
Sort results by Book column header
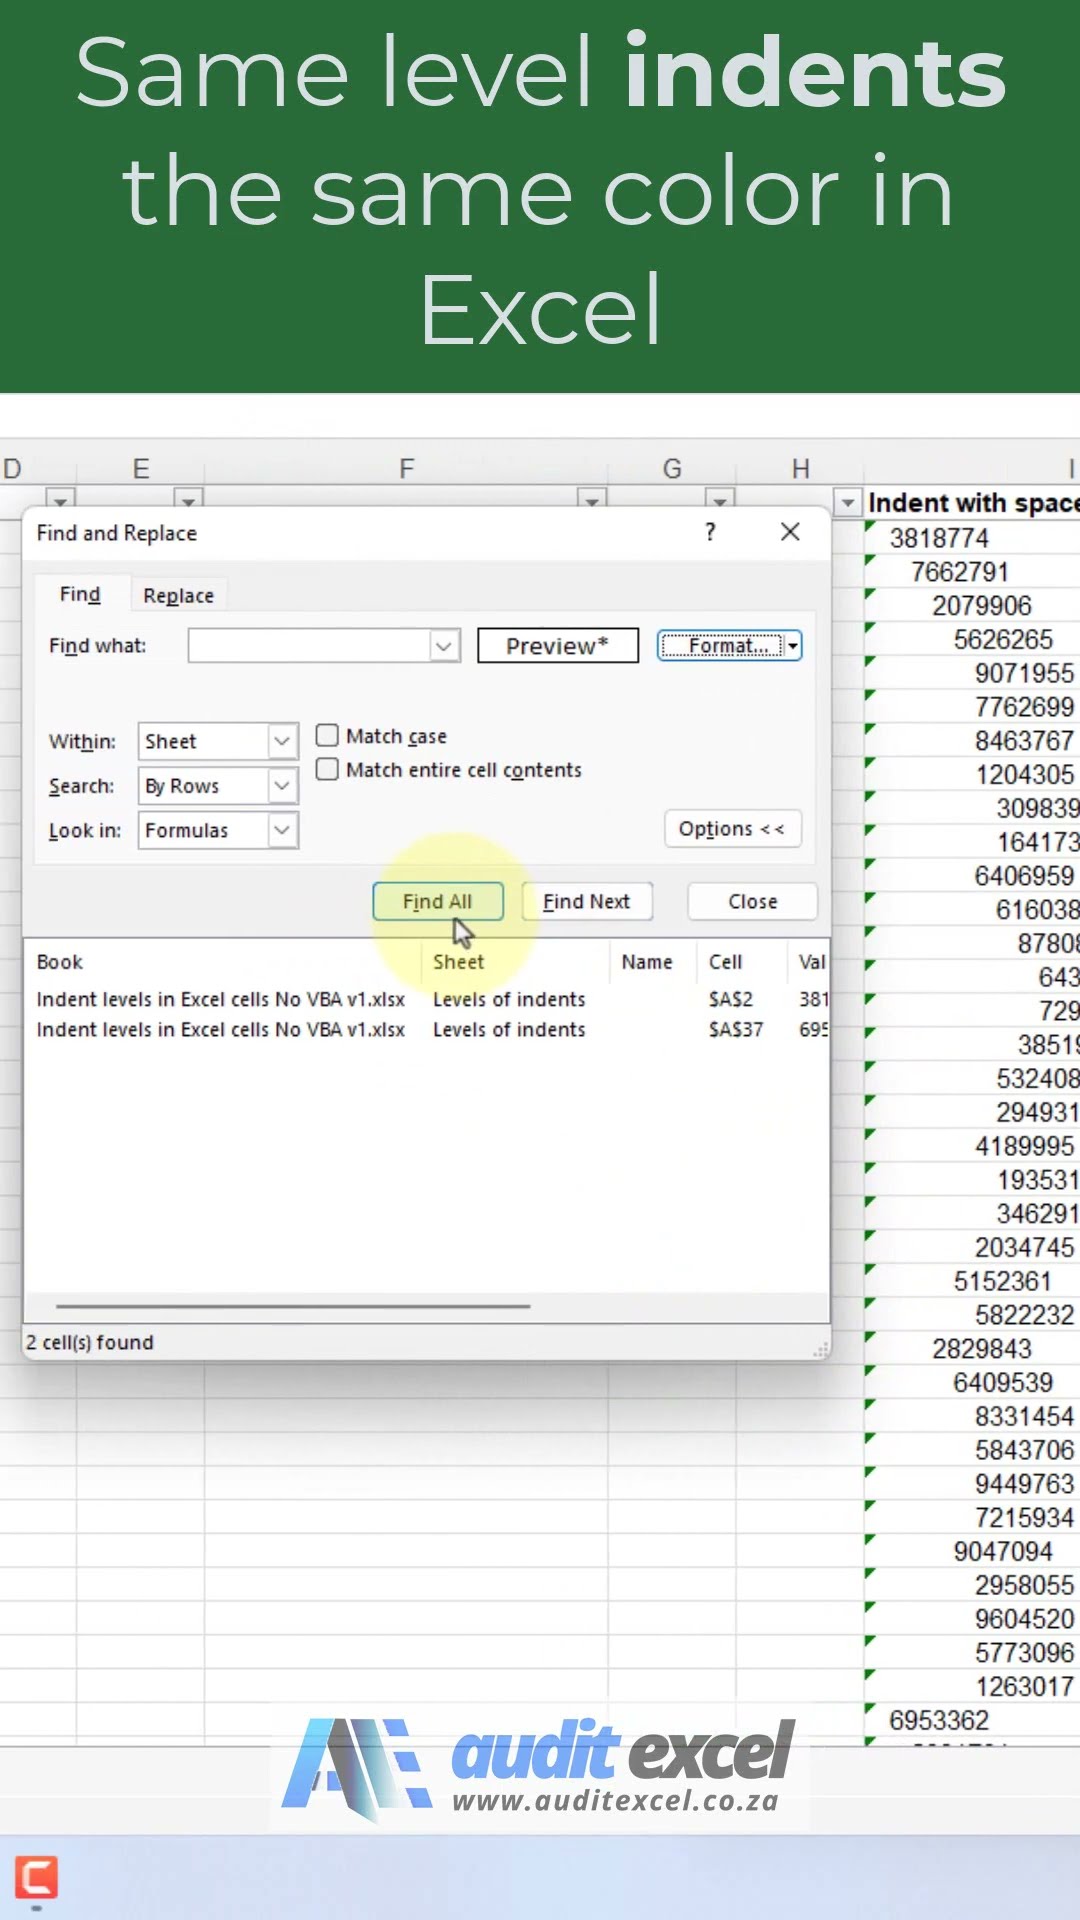click(x=60, y=962)
